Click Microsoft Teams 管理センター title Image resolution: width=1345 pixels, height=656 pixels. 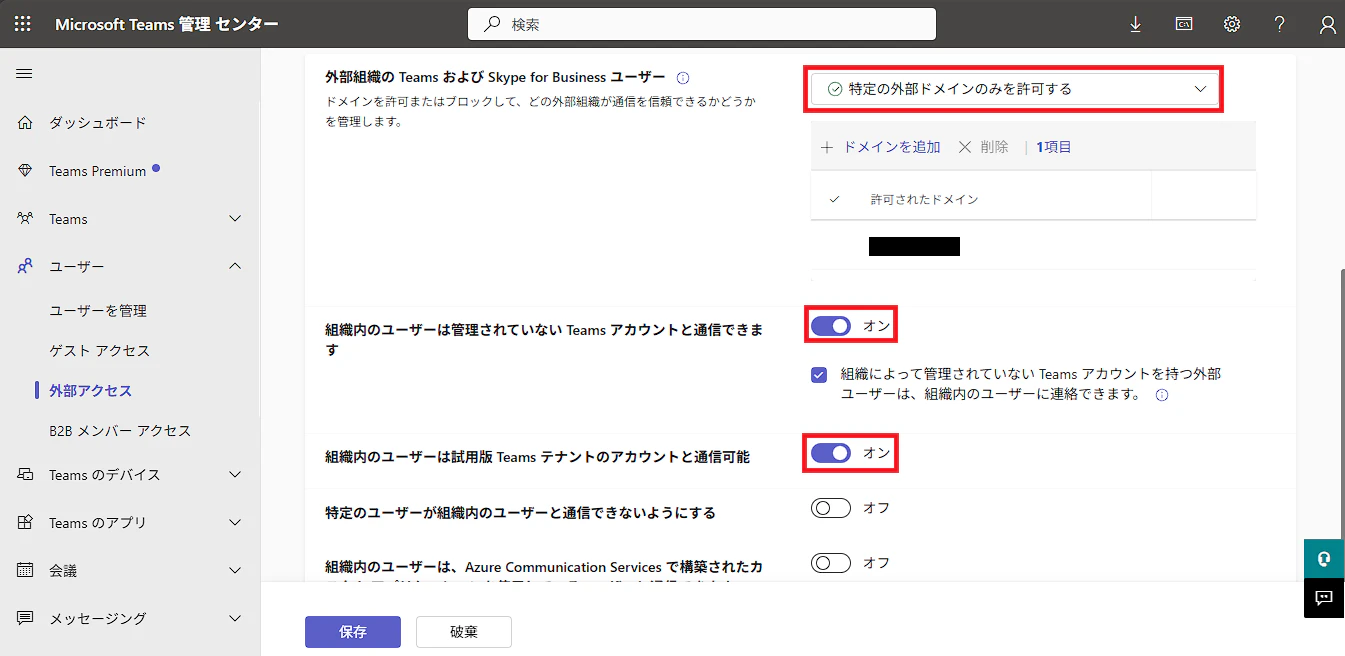[167, 24]
